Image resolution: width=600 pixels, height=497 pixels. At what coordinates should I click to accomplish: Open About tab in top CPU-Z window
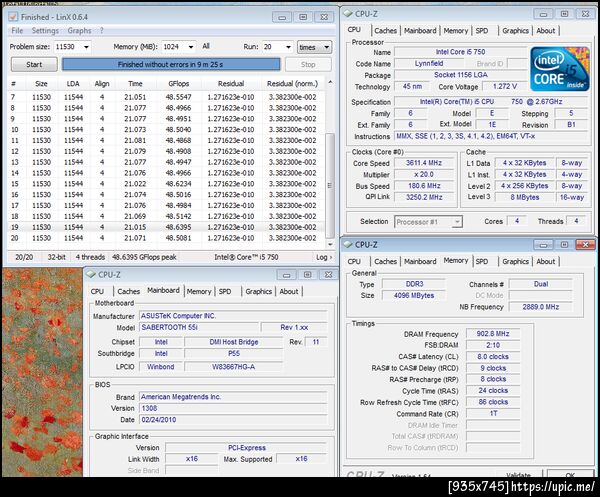tap(546, 31)
